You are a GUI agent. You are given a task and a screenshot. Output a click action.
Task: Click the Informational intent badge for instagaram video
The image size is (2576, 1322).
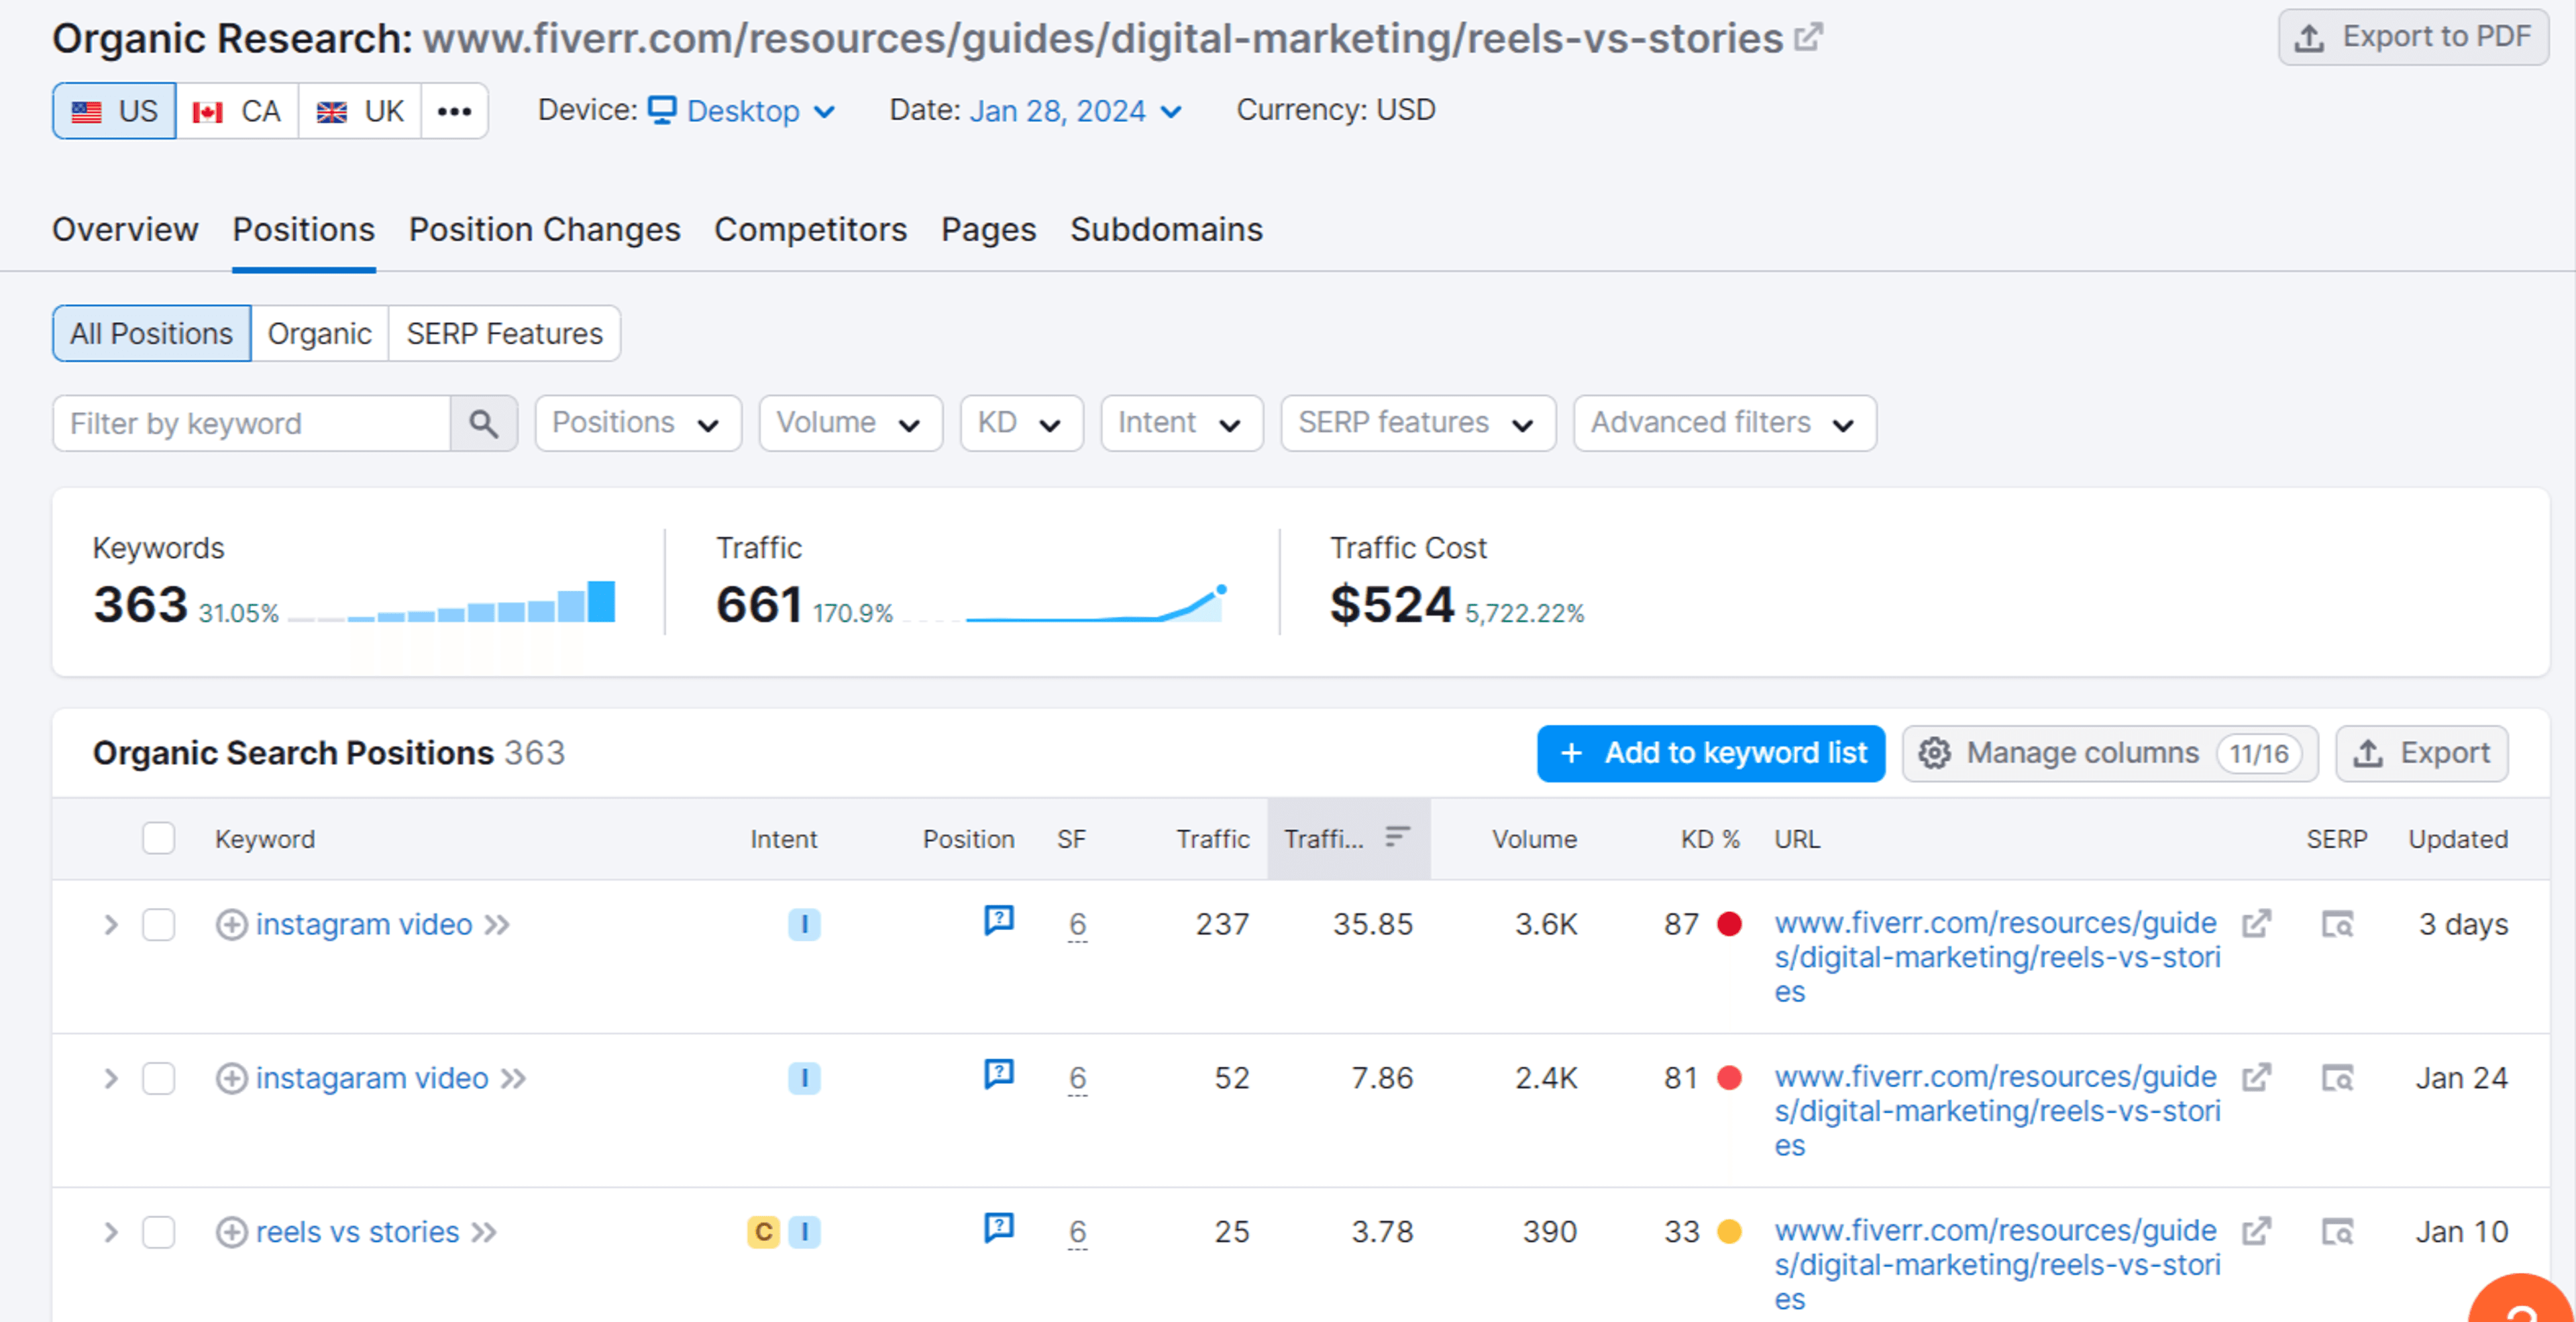tap(804, 1079)
